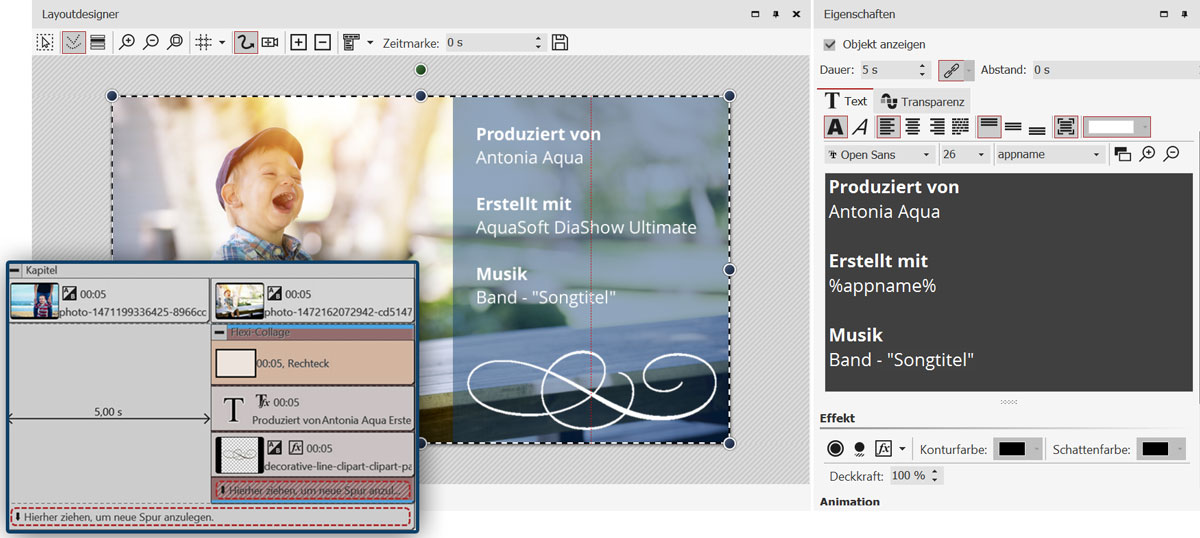
Task: Click the minus button in Layoutdesigner toolbar
Action: [322, 42]
